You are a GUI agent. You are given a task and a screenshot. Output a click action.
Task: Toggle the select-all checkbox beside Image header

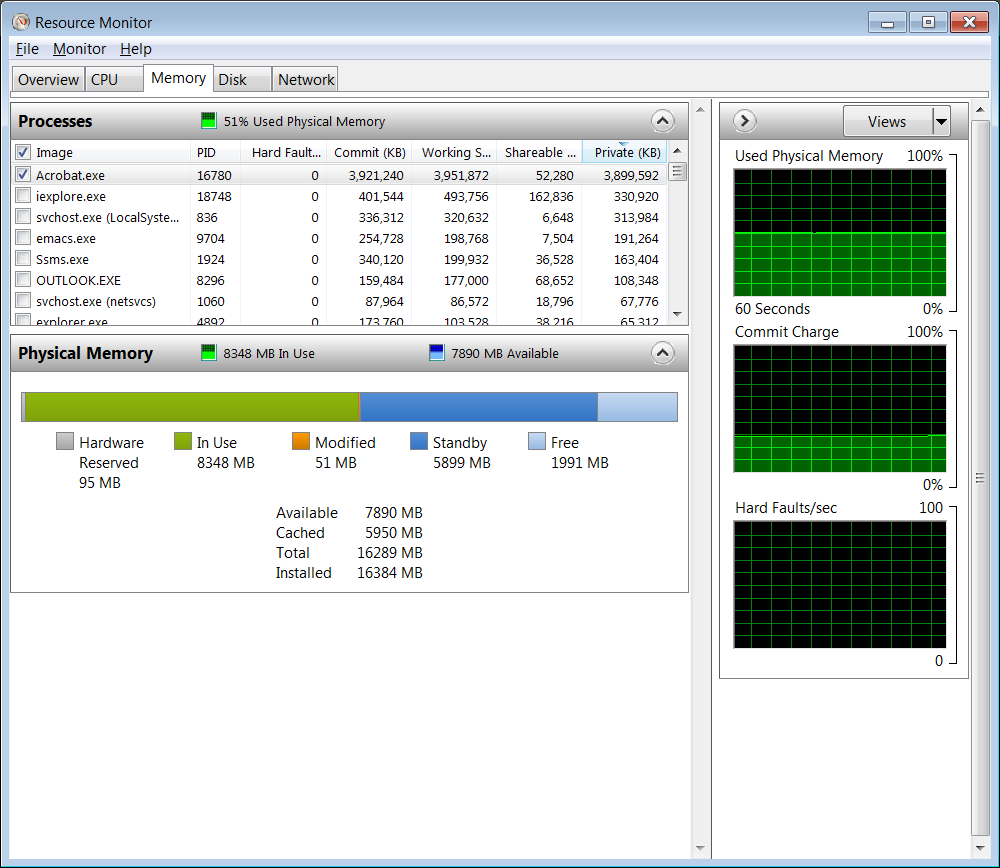23,152
